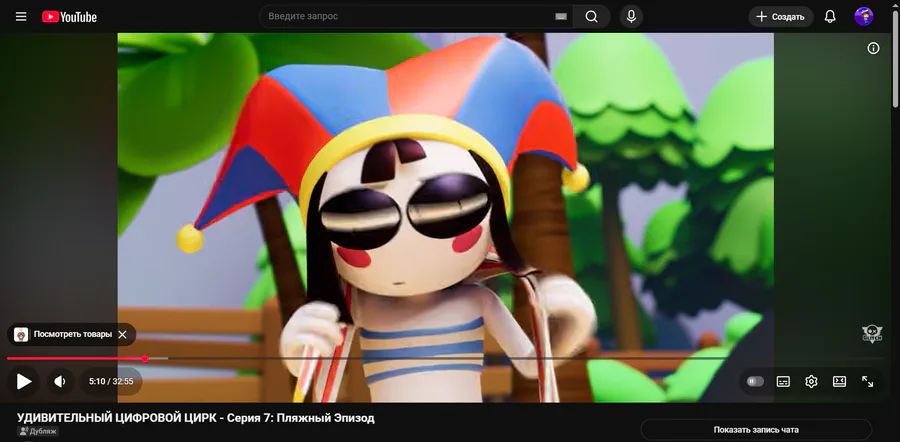
Task: Click the magnifier search button
Action: pyautogui.click(x=591, y=17)
